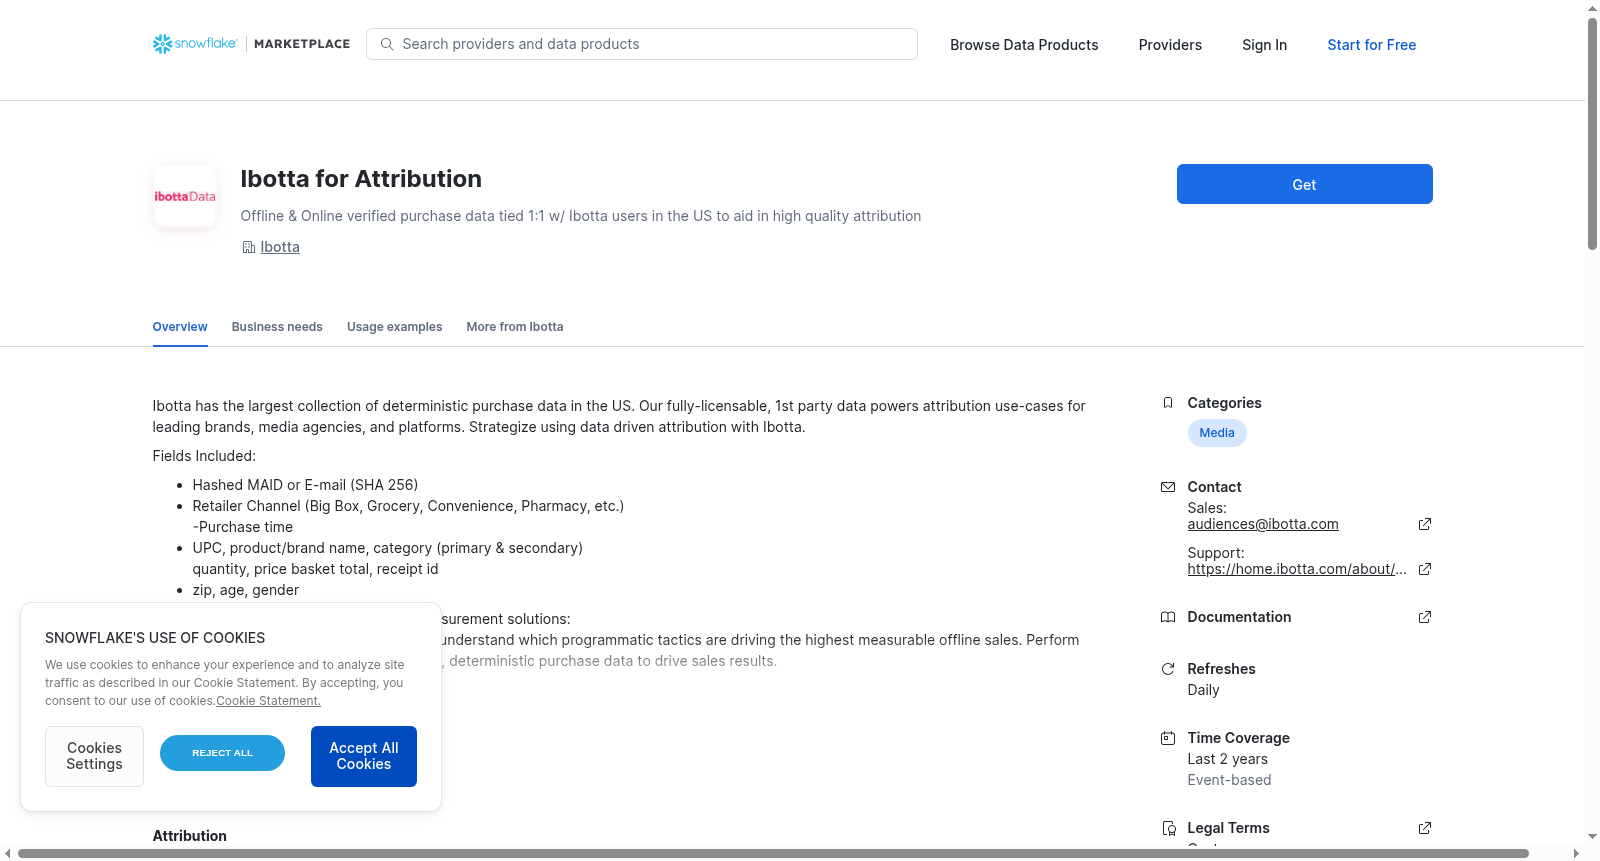This screenshot has width=1600, height=861.
Task: Click the Categories bookmark icon
Action: click(x=1168, y=403)
